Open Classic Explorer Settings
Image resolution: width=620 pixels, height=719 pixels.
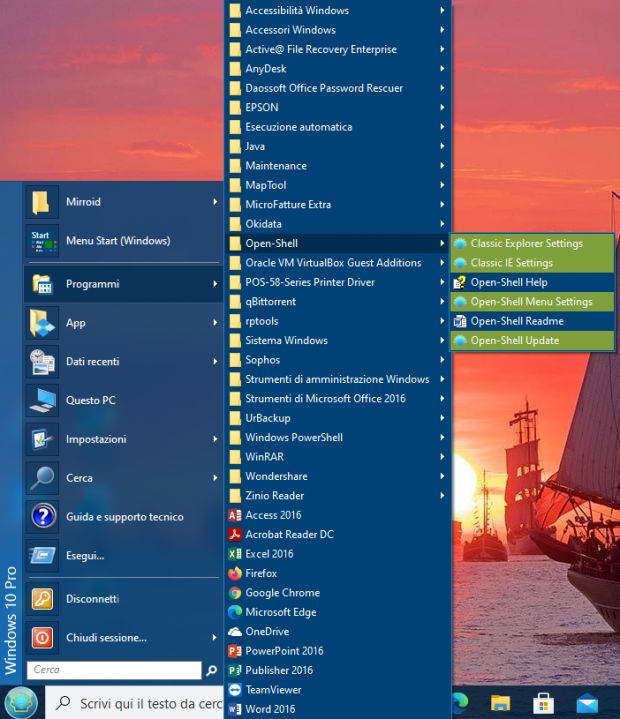coord(532,243)
